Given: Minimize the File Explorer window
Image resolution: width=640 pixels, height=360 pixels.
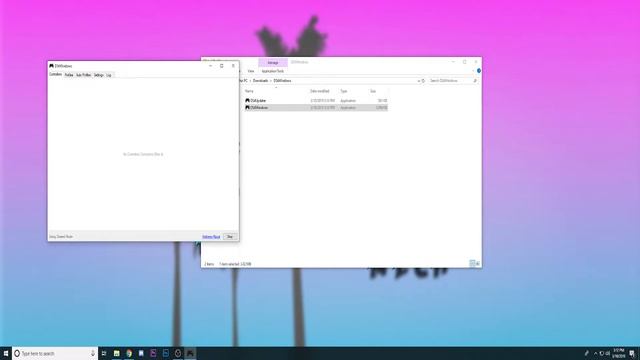Looking at the screenshot, I should point(453,62).
